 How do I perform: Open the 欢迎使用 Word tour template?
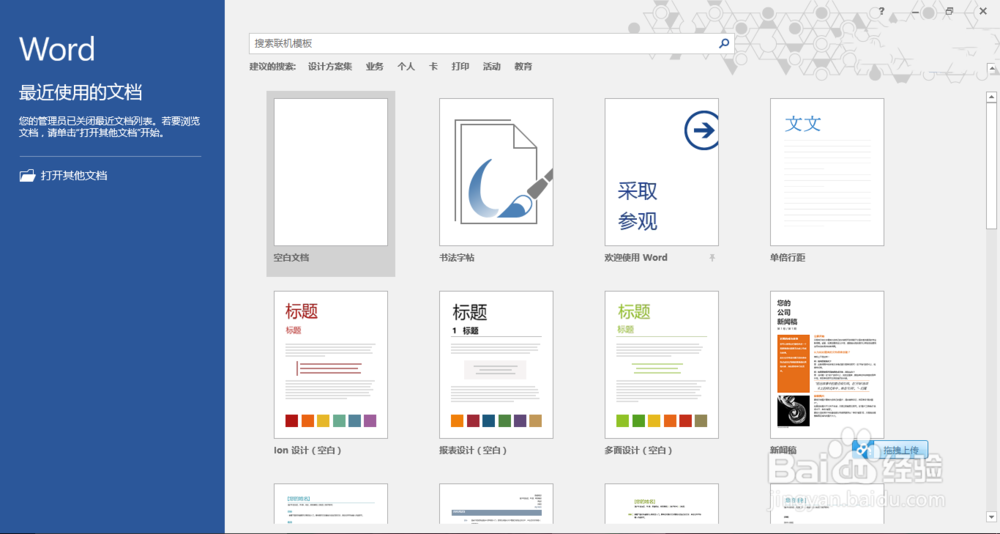(661, 172)
